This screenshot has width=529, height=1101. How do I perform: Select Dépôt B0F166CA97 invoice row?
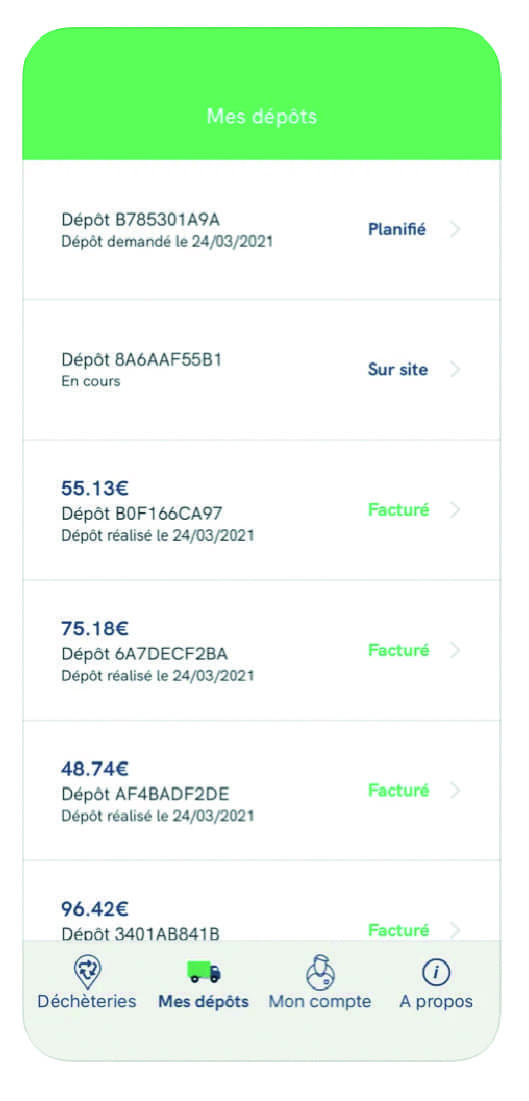(x=261, y=510)
